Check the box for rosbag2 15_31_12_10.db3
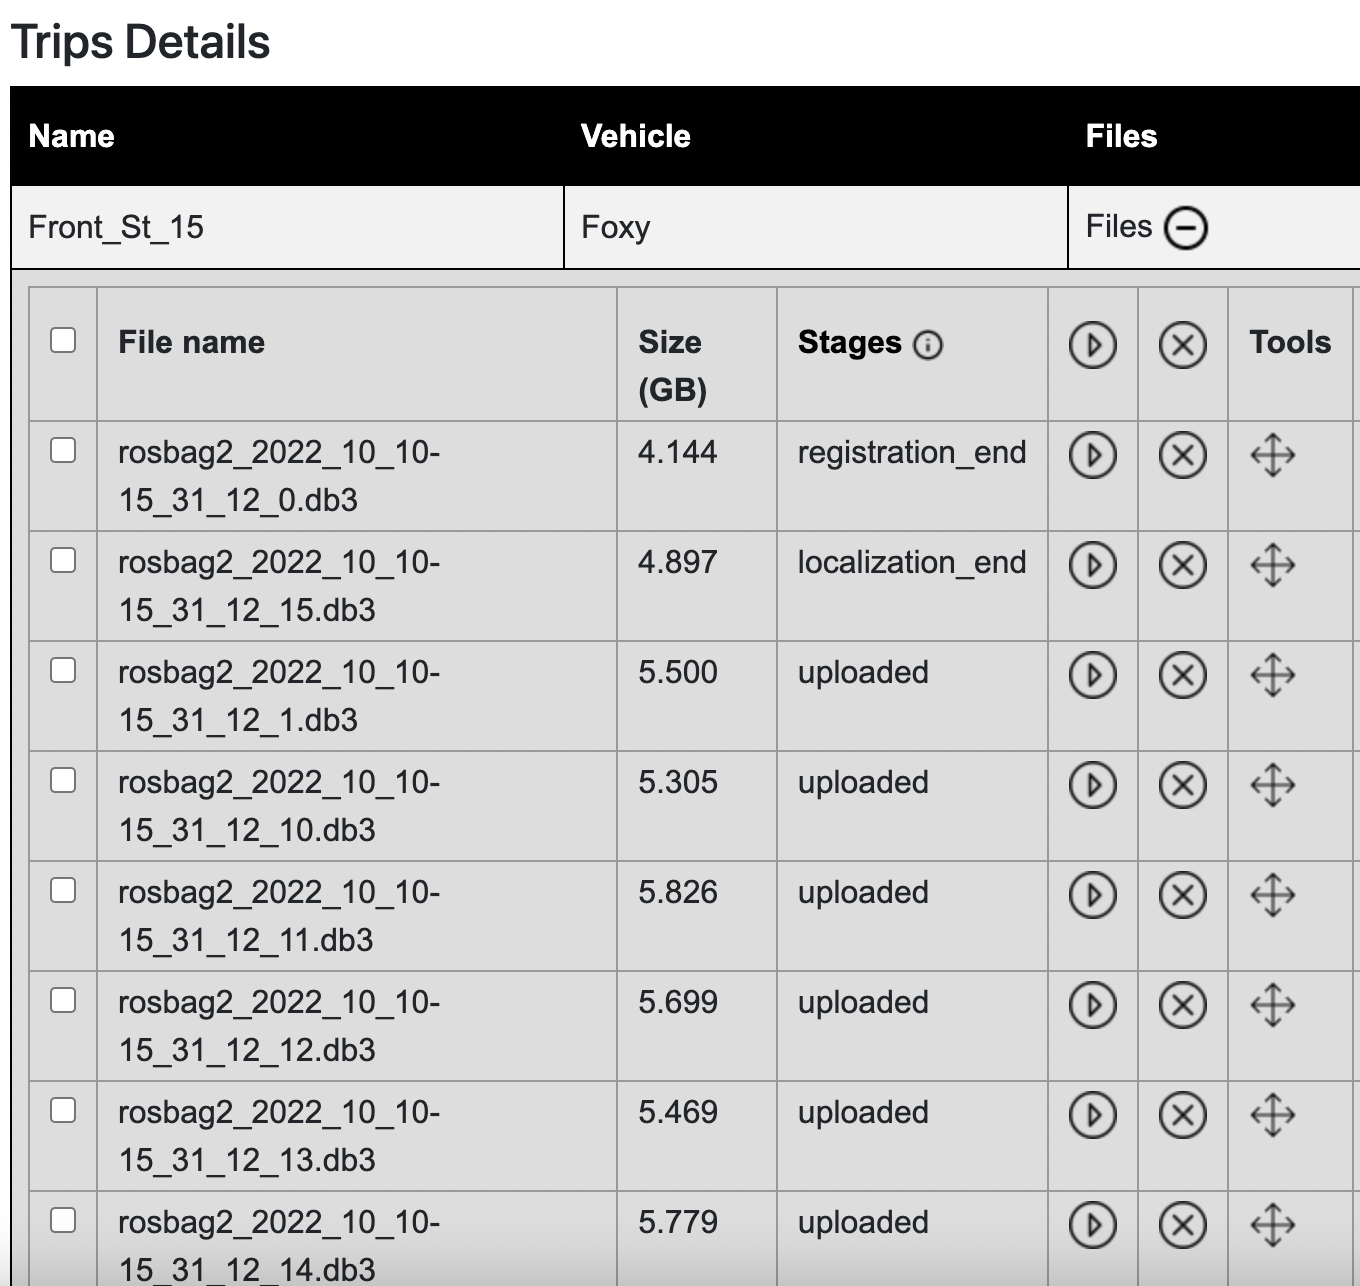Viewport: 1360px width, 1286px height. tap(63, 780)
